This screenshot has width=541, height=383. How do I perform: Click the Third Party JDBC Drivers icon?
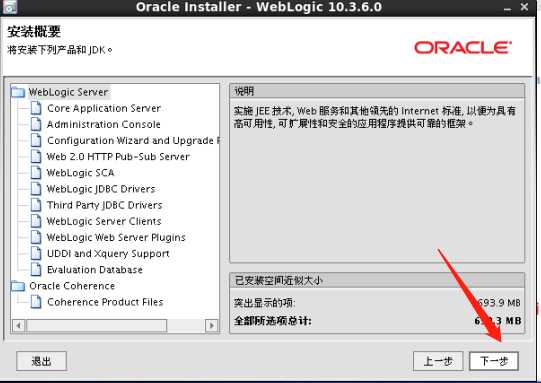tap(36, 205)
